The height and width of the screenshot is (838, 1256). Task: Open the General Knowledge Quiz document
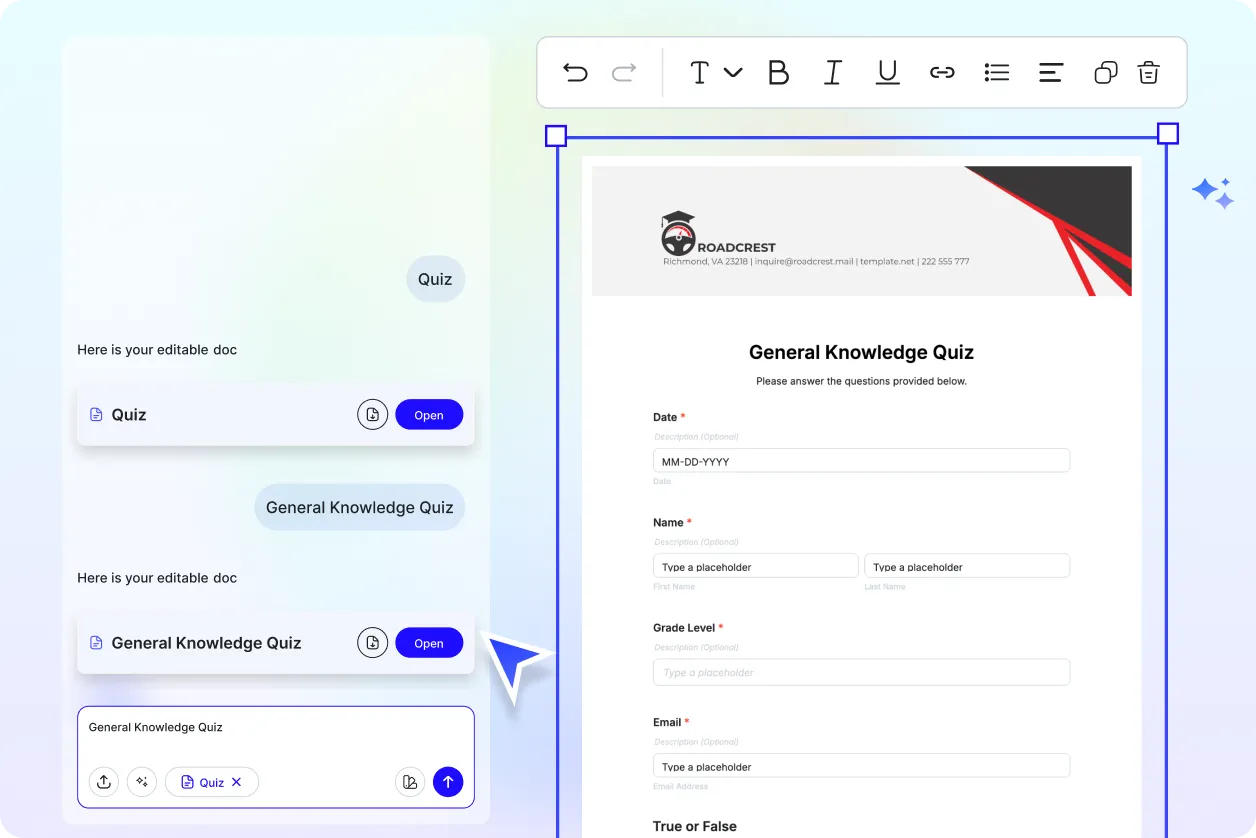429,643
